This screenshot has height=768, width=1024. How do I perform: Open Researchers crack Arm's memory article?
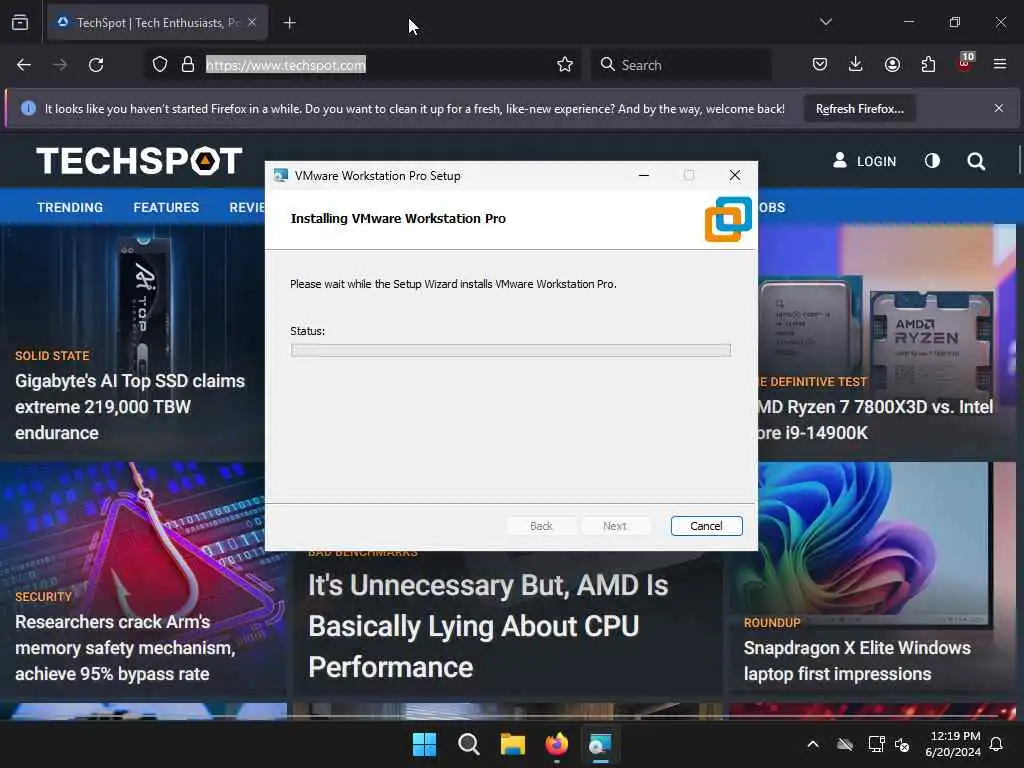pos(125,648)
